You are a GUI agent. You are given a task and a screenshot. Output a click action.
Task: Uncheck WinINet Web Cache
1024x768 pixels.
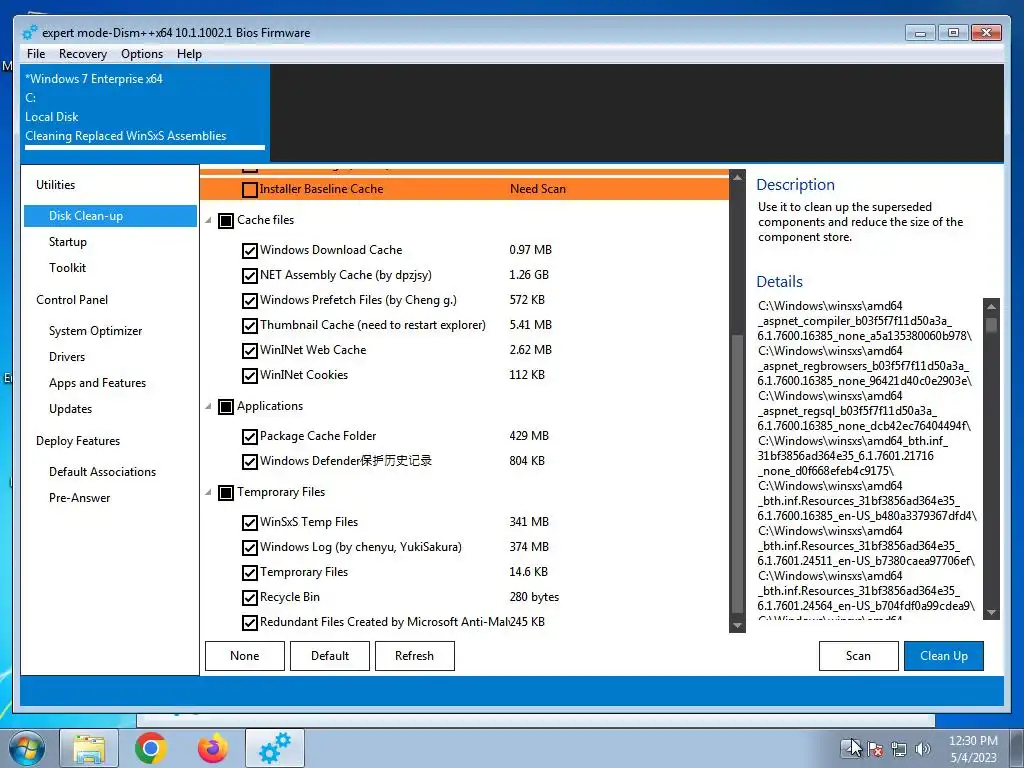coord(249,351)
